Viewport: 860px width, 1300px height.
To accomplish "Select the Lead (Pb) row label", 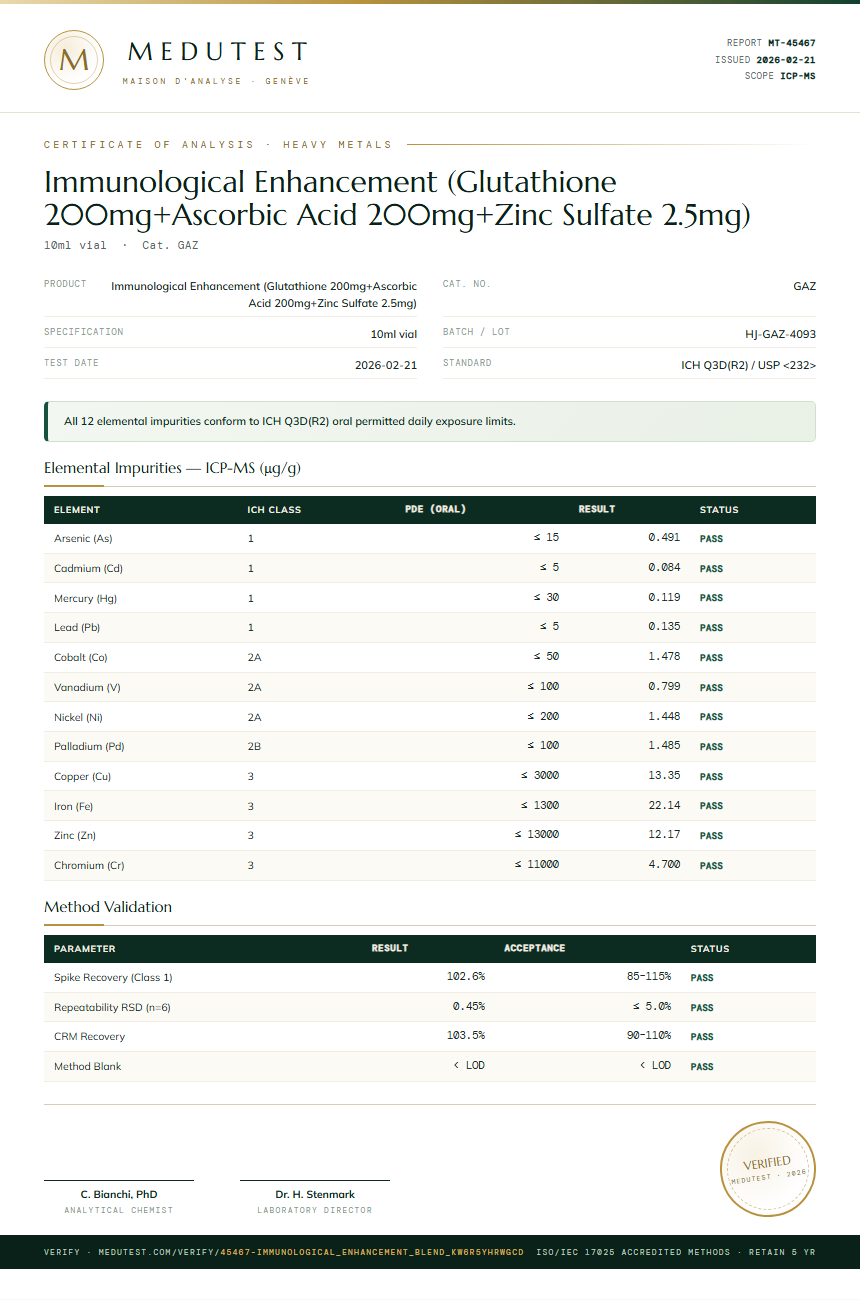I will pos(77,628).
